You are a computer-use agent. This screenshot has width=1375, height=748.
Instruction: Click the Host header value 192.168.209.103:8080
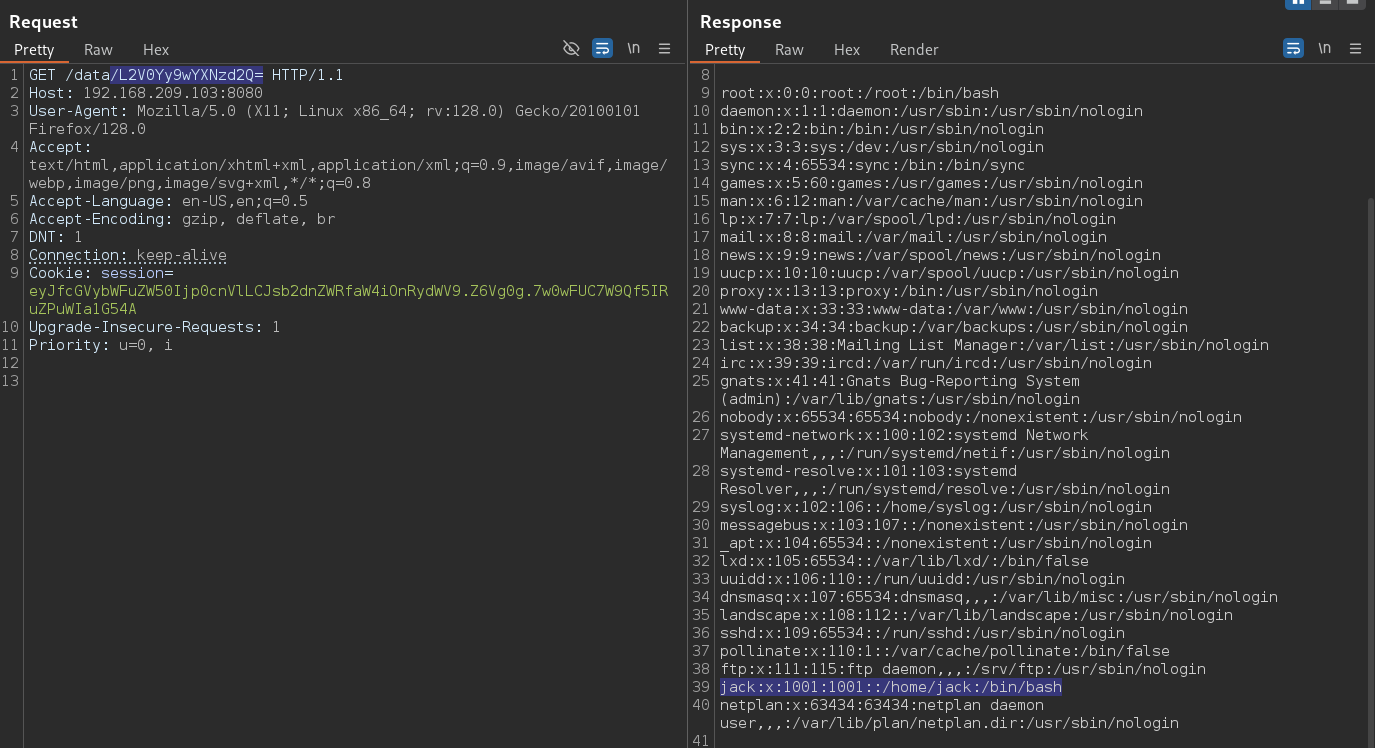point(173,93)
